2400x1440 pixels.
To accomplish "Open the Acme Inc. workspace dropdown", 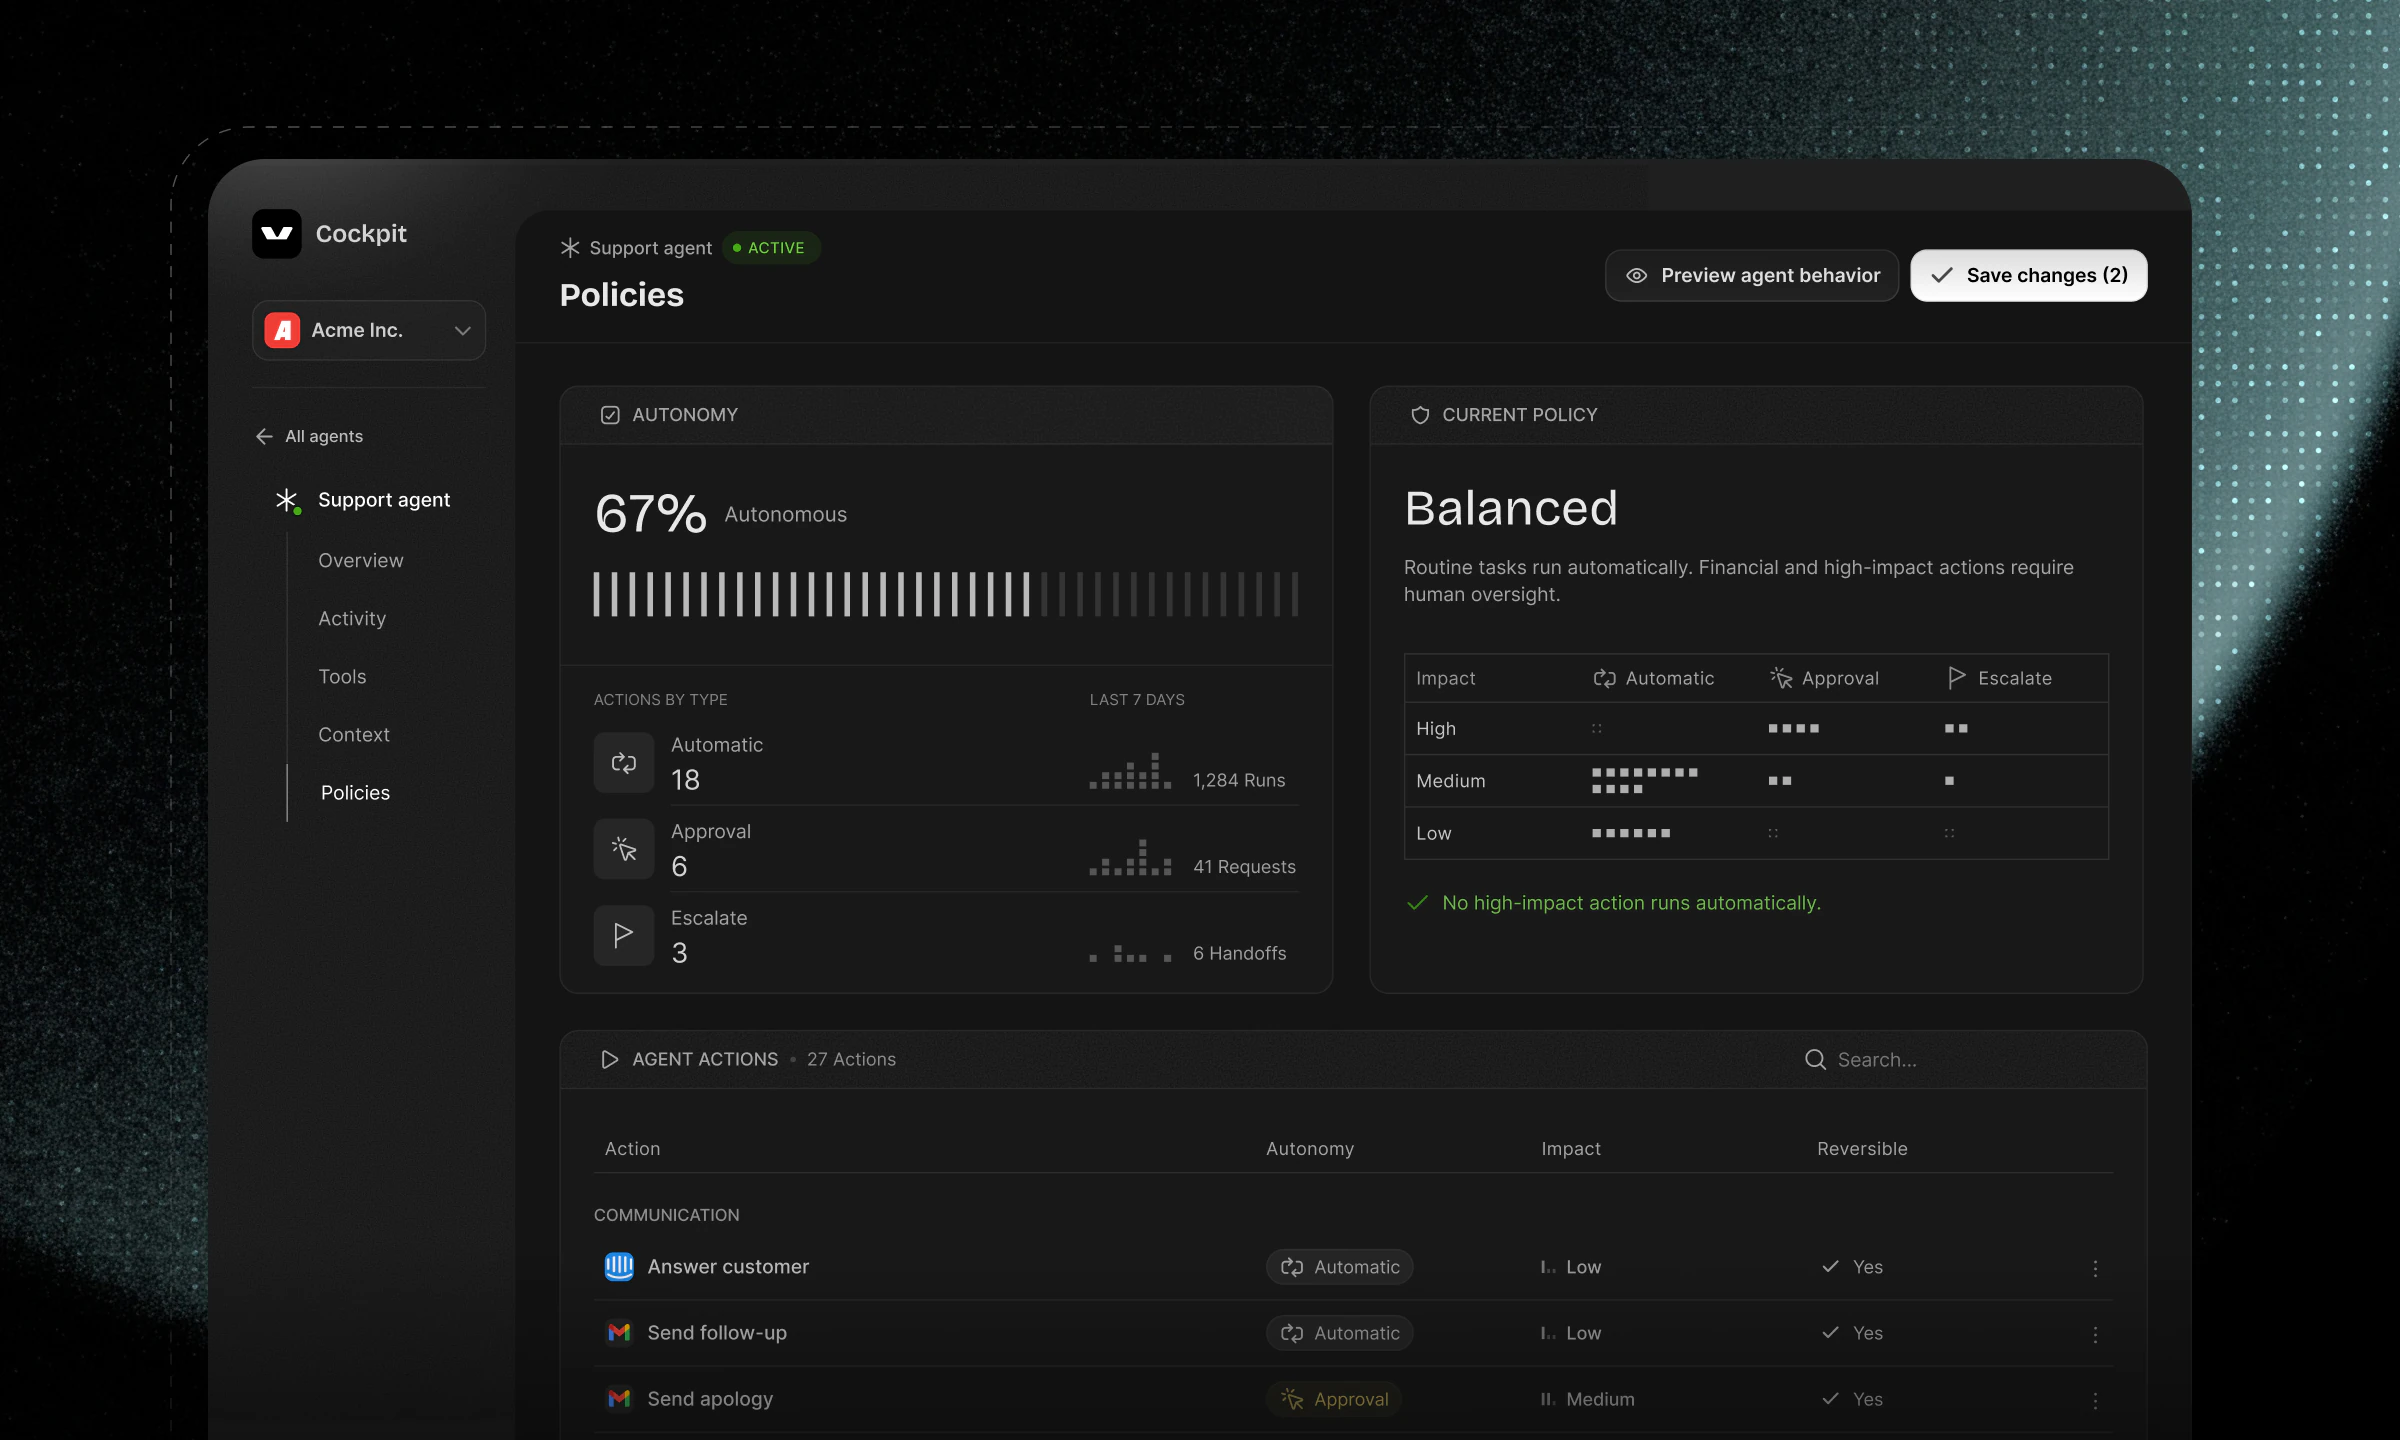I will [x=369, y=330].
